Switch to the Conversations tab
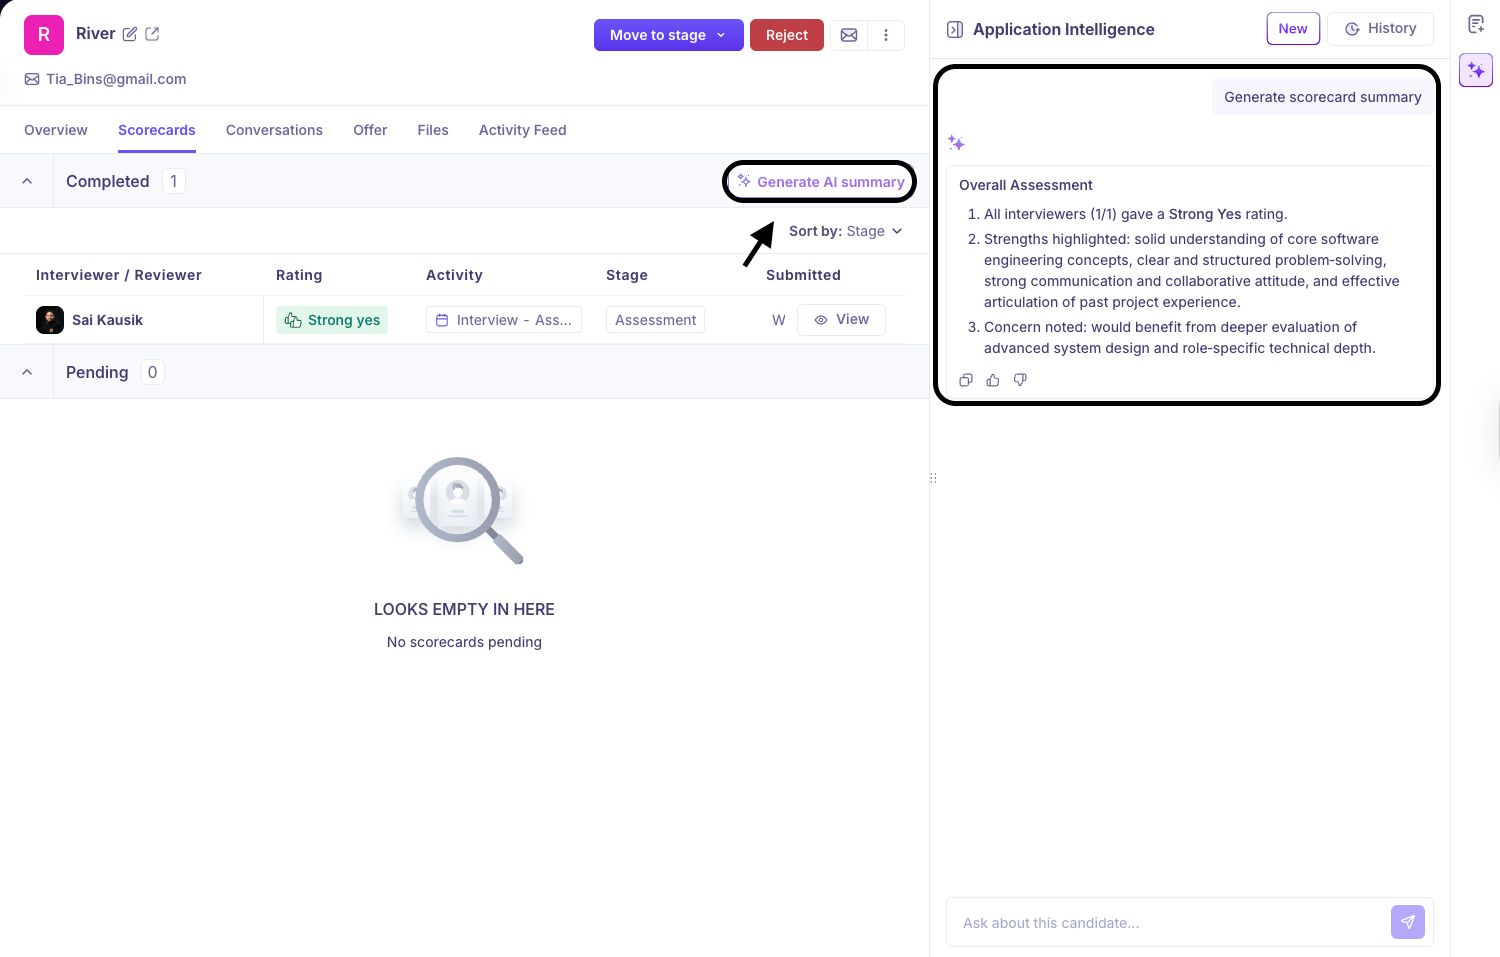This screenshot has height=957, width=1500. coord(274,130)
